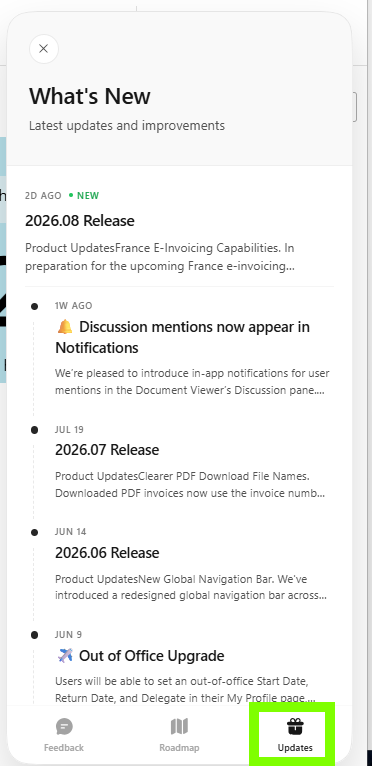
Task: Select the Updates tab
Action: (x=295, y=735)
